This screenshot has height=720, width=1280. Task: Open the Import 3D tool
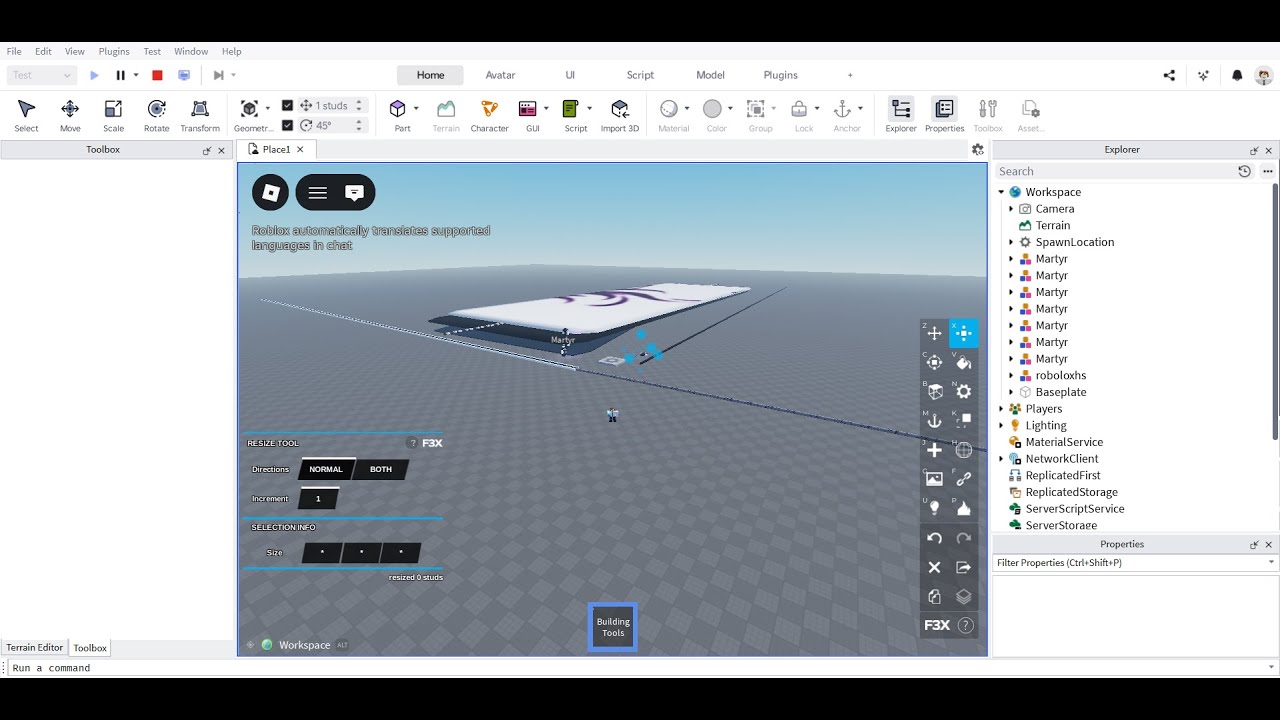click(x=620, y=115)
